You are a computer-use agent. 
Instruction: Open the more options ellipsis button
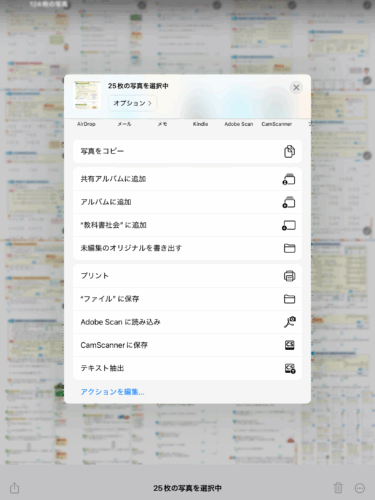pyautogui.click(x=360, y=488)
